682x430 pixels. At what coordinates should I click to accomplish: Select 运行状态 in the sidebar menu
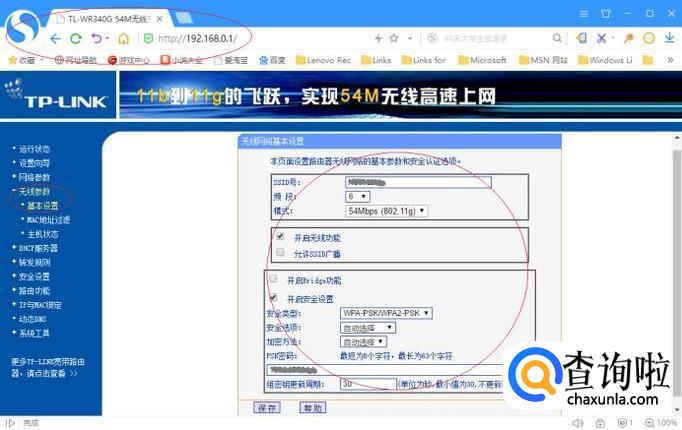34,149
